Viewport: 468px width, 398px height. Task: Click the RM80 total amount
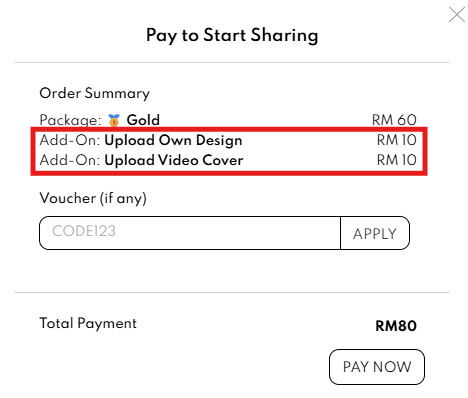tap(396, 326)
